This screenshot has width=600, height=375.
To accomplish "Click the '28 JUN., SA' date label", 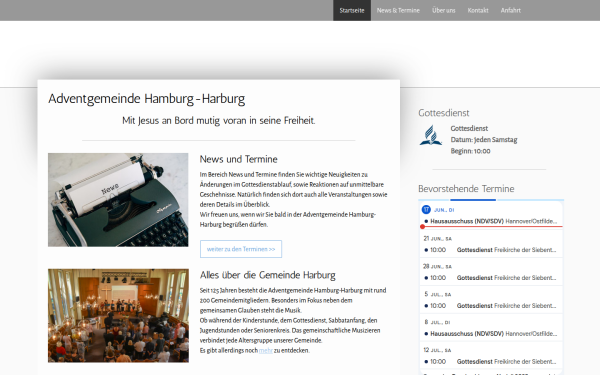I will pos(437,266).
